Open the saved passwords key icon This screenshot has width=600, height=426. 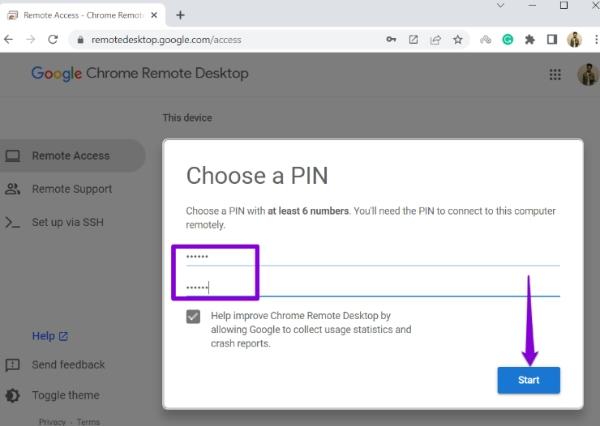(x=391, y=39)
